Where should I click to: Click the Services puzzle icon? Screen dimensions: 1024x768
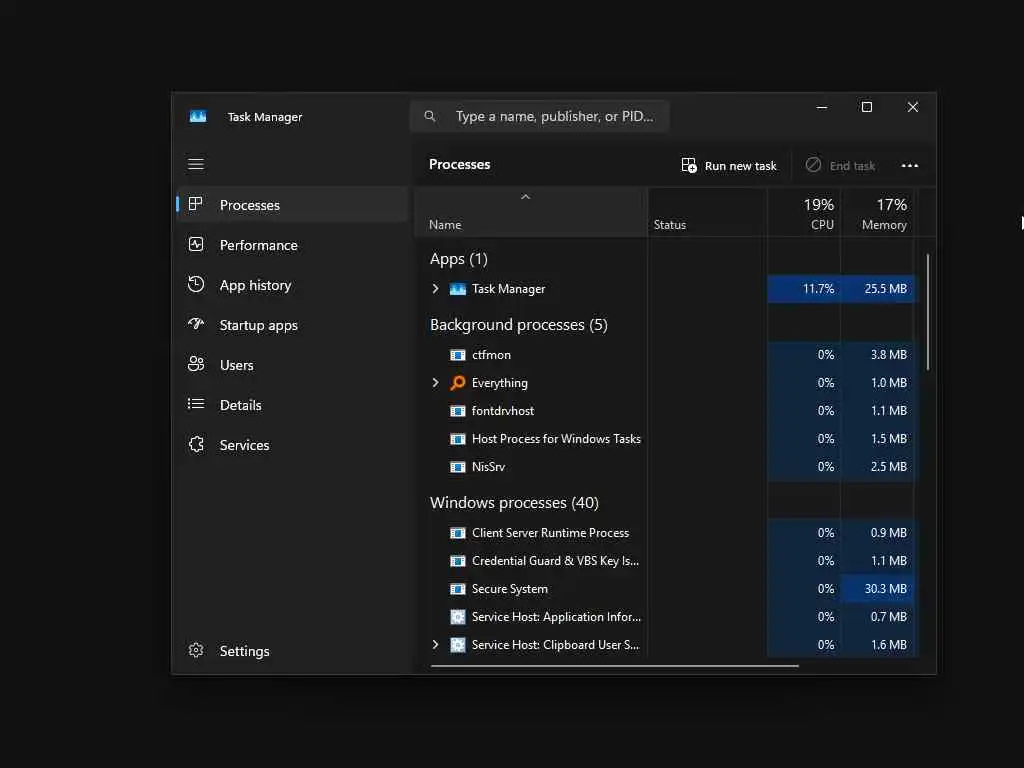[x=196, y=444]
